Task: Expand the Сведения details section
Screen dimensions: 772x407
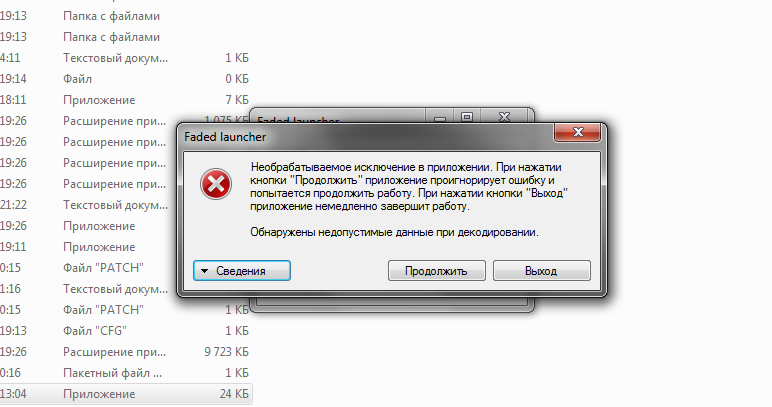Action: (x=242, y=271)
